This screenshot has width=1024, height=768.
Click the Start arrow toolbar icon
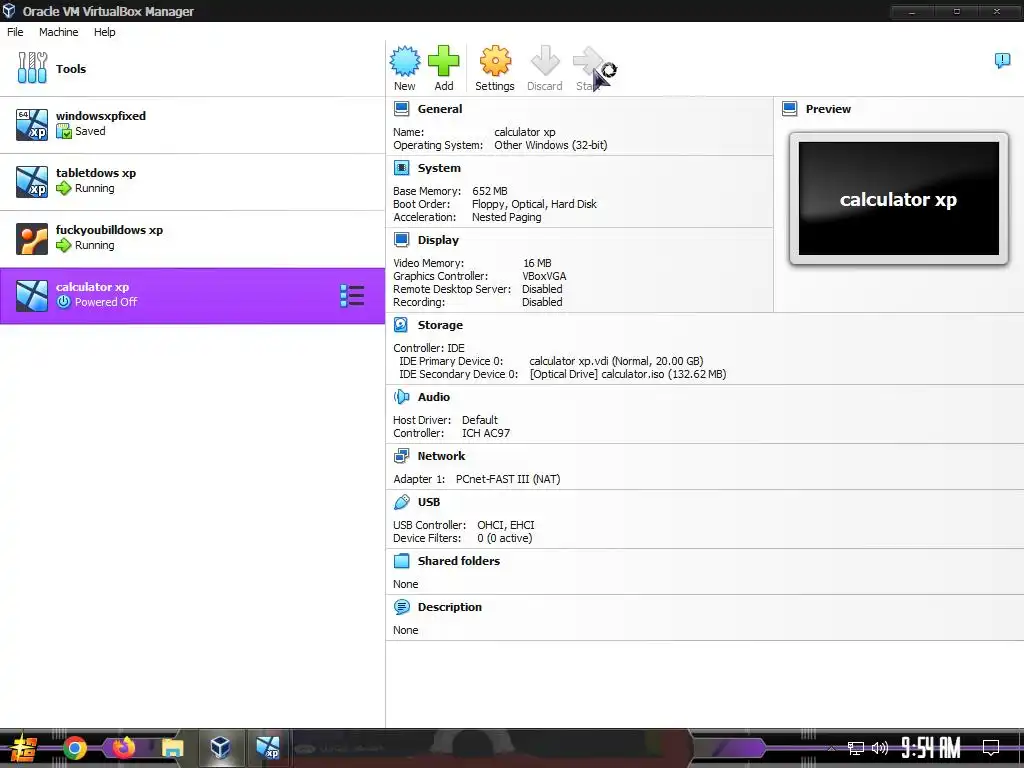coord(588,61)
